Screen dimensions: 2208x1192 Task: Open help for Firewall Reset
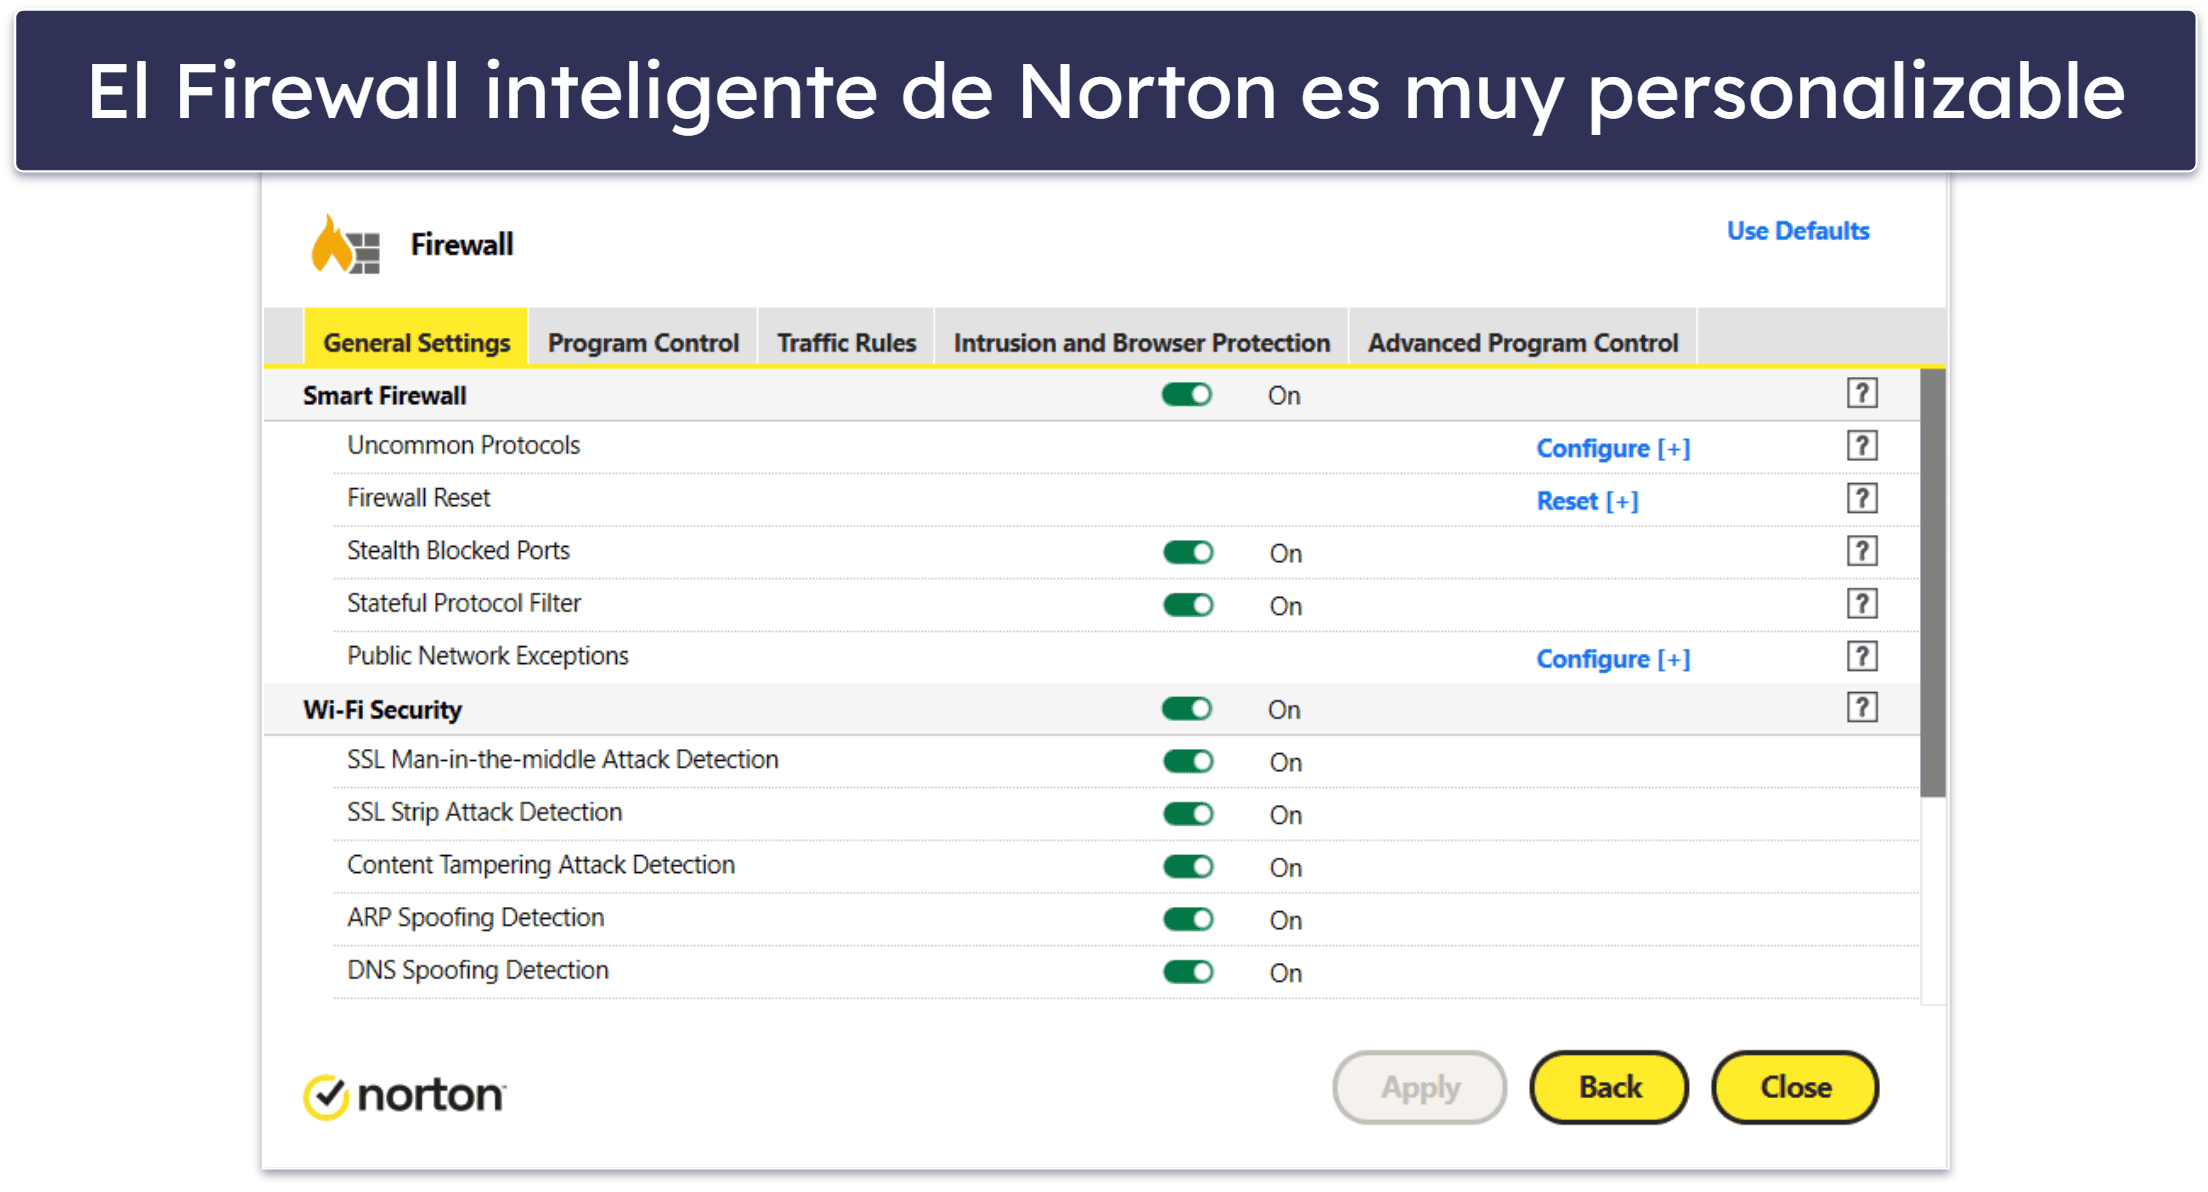1861,498
